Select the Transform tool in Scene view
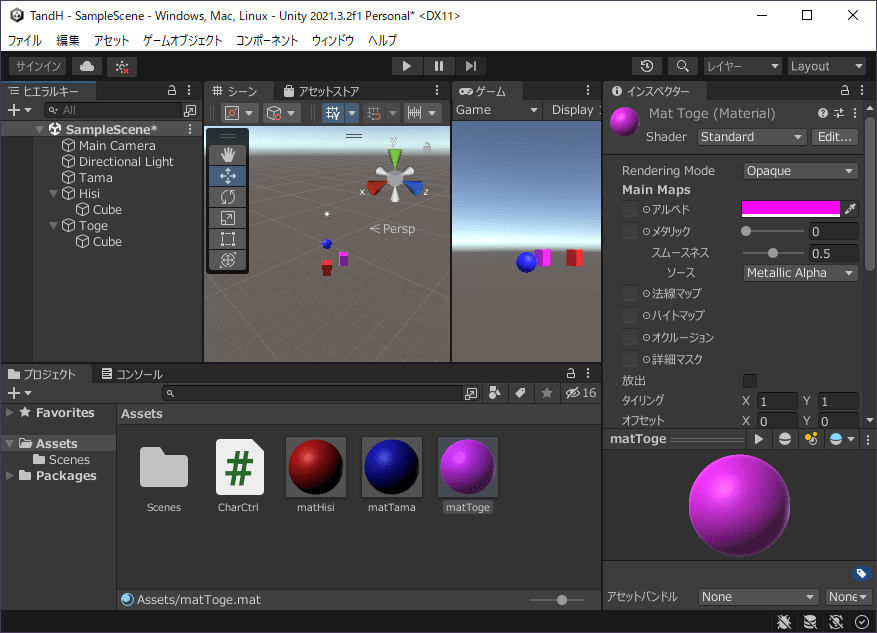The height and width of the screenshot is (633, 877). (x=228, y=260)
